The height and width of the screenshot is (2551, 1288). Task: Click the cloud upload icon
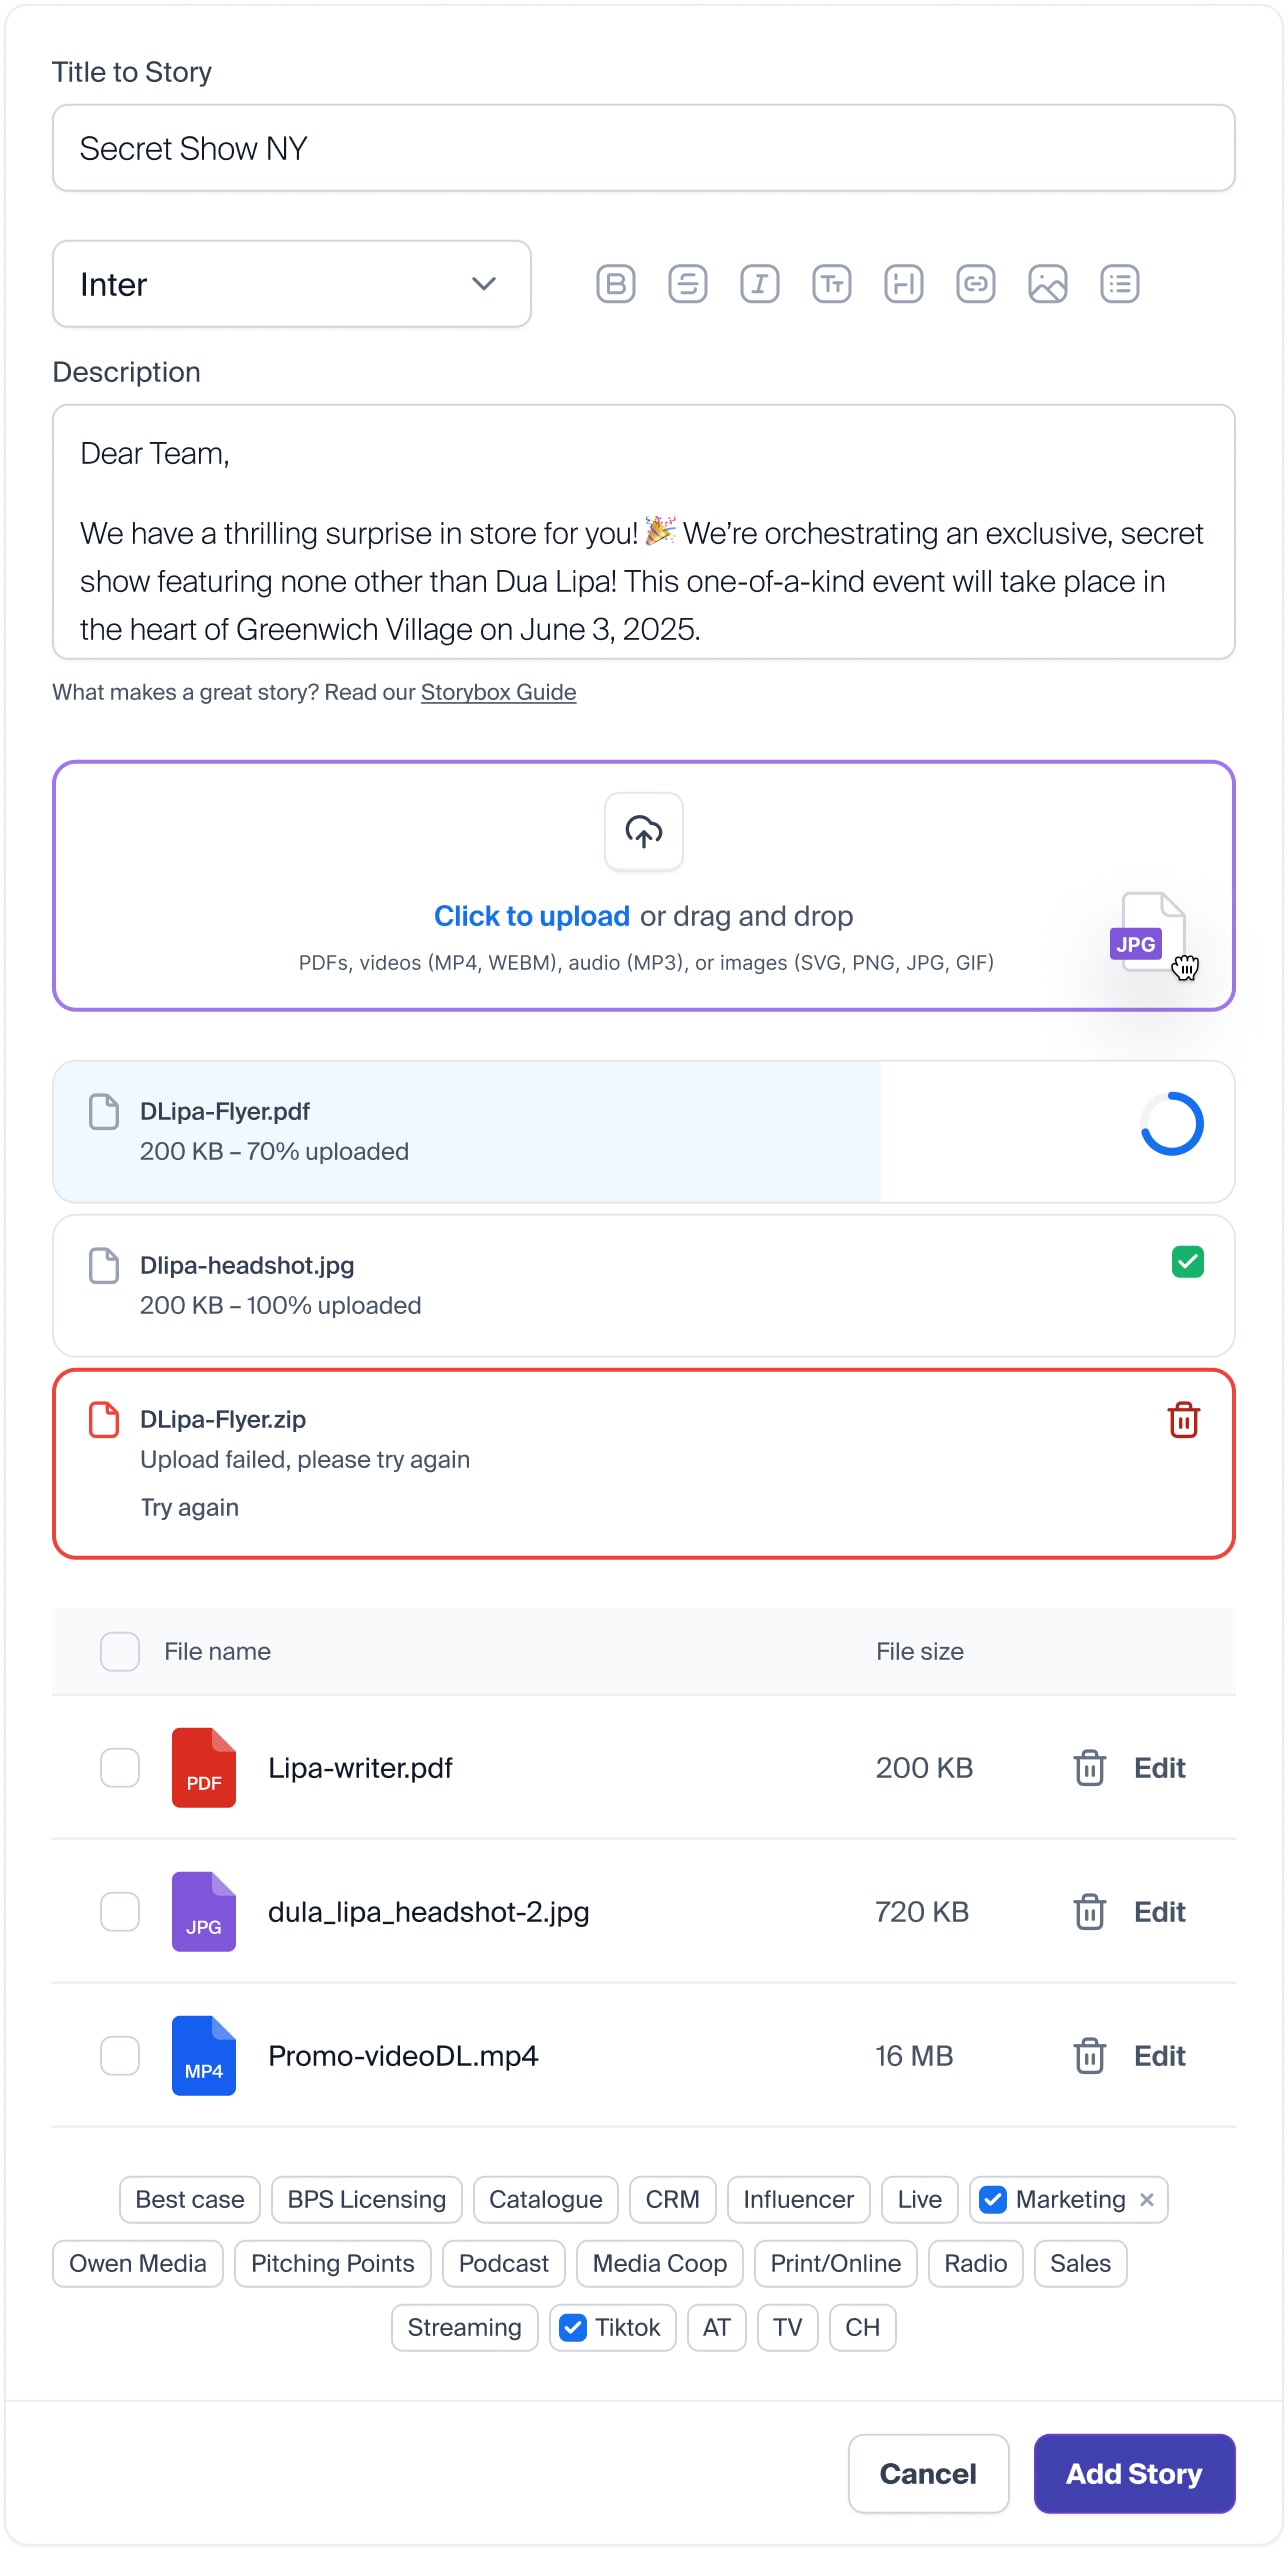pyautogui.click(x=644, y=831)
